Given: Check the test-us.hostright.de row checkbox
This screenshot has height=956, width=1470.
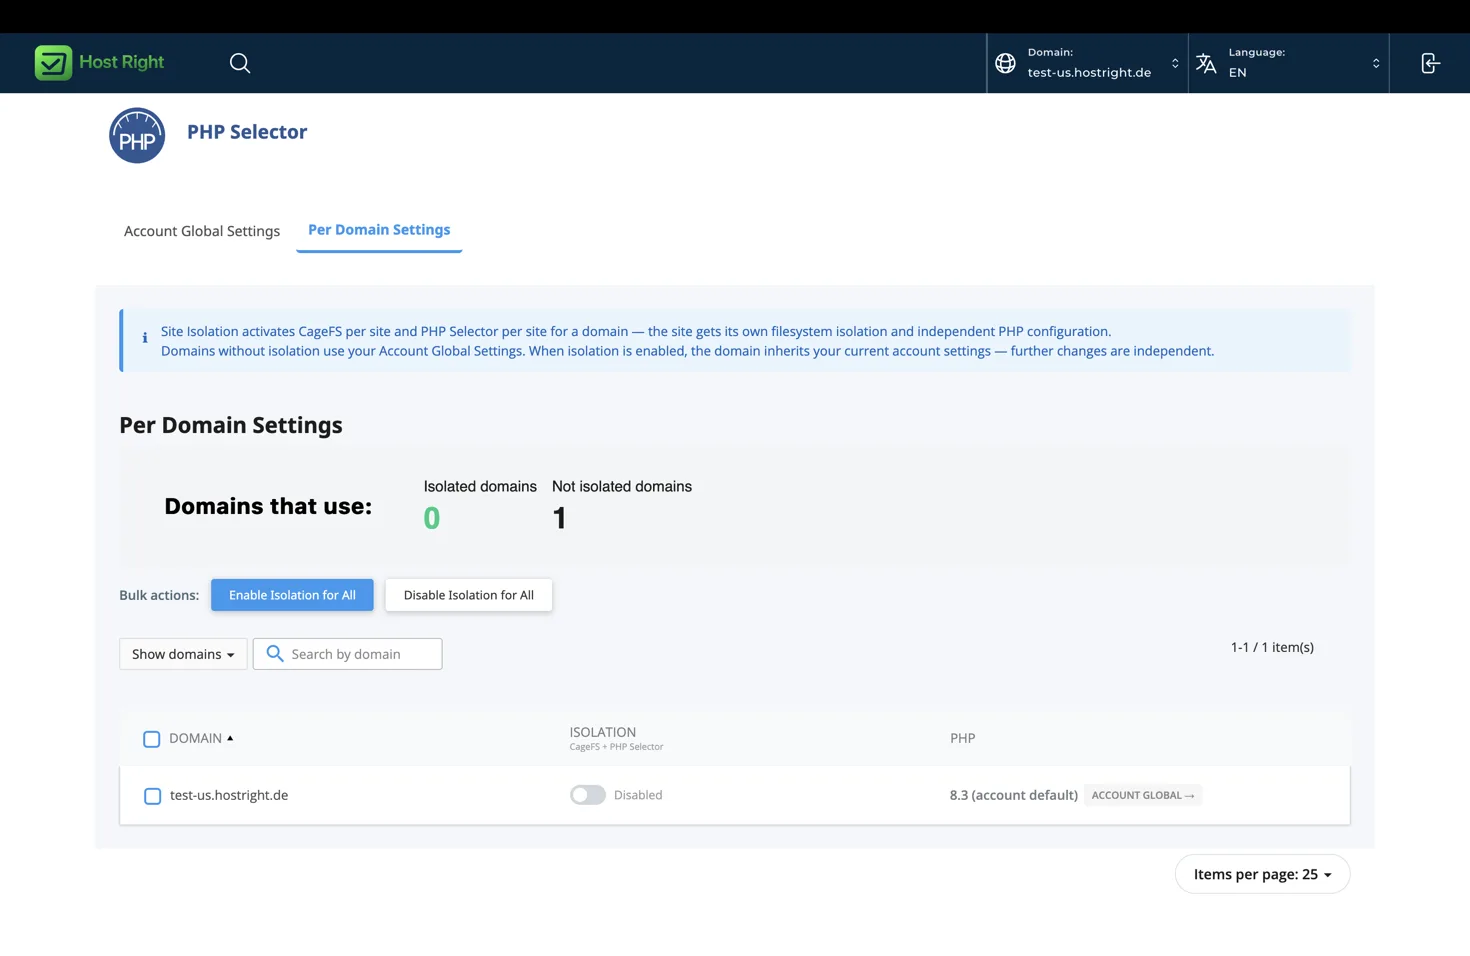Looking at the screenshot, I should coord(152,796).
